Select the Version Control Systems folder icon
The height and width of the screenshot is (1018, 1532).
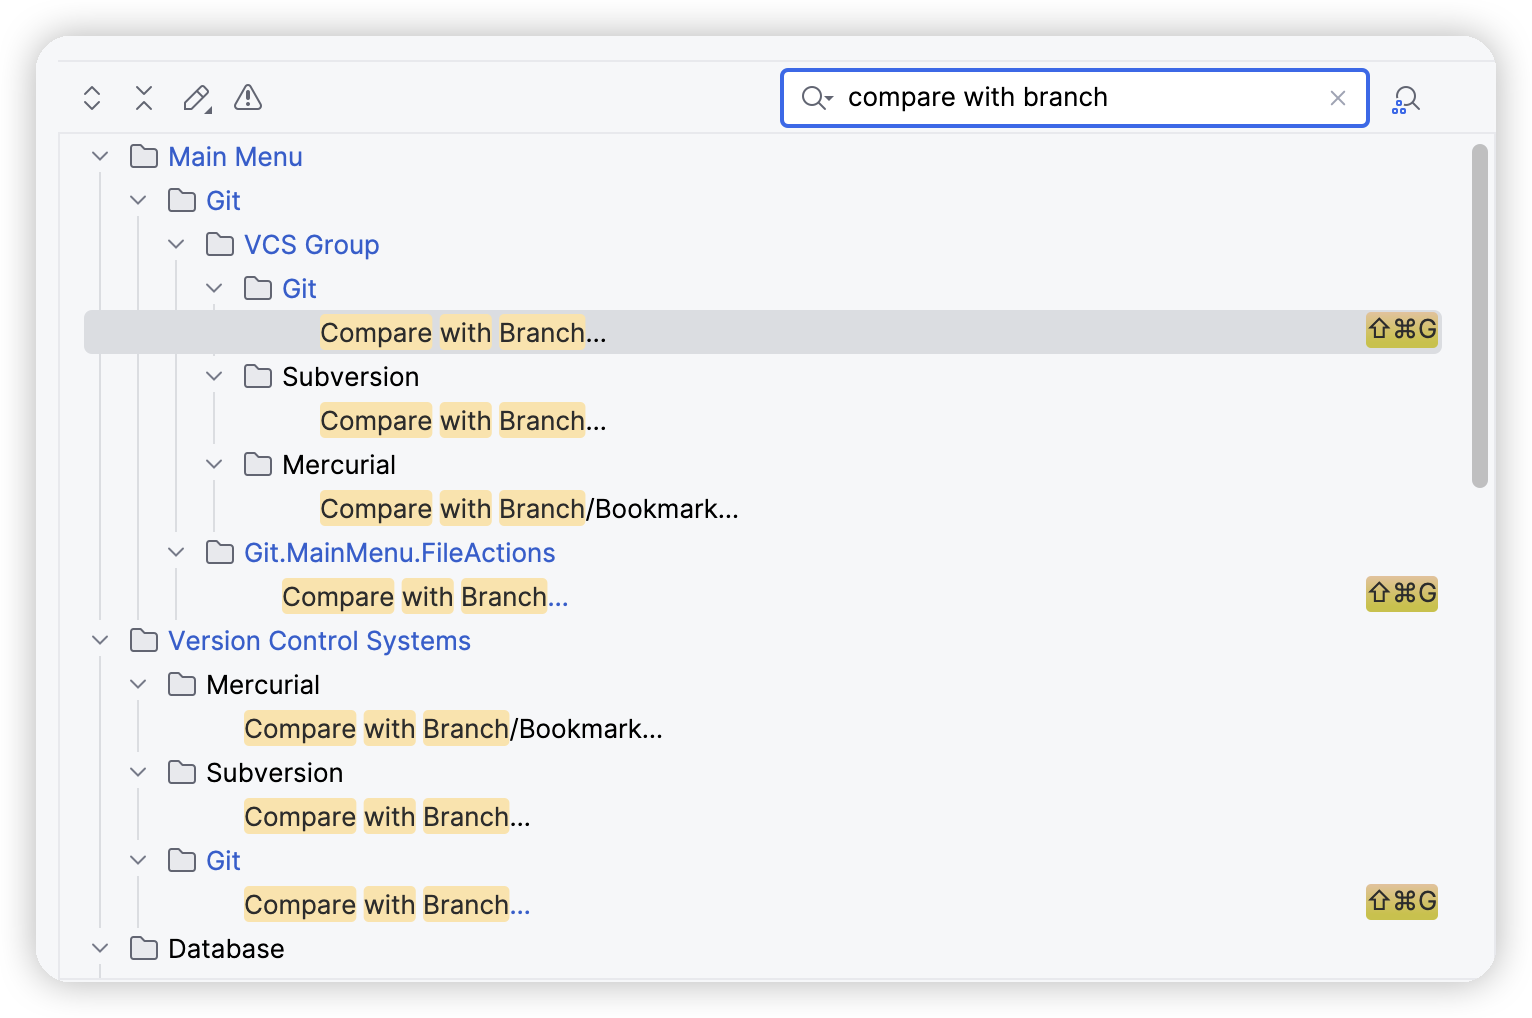point(144,641)
